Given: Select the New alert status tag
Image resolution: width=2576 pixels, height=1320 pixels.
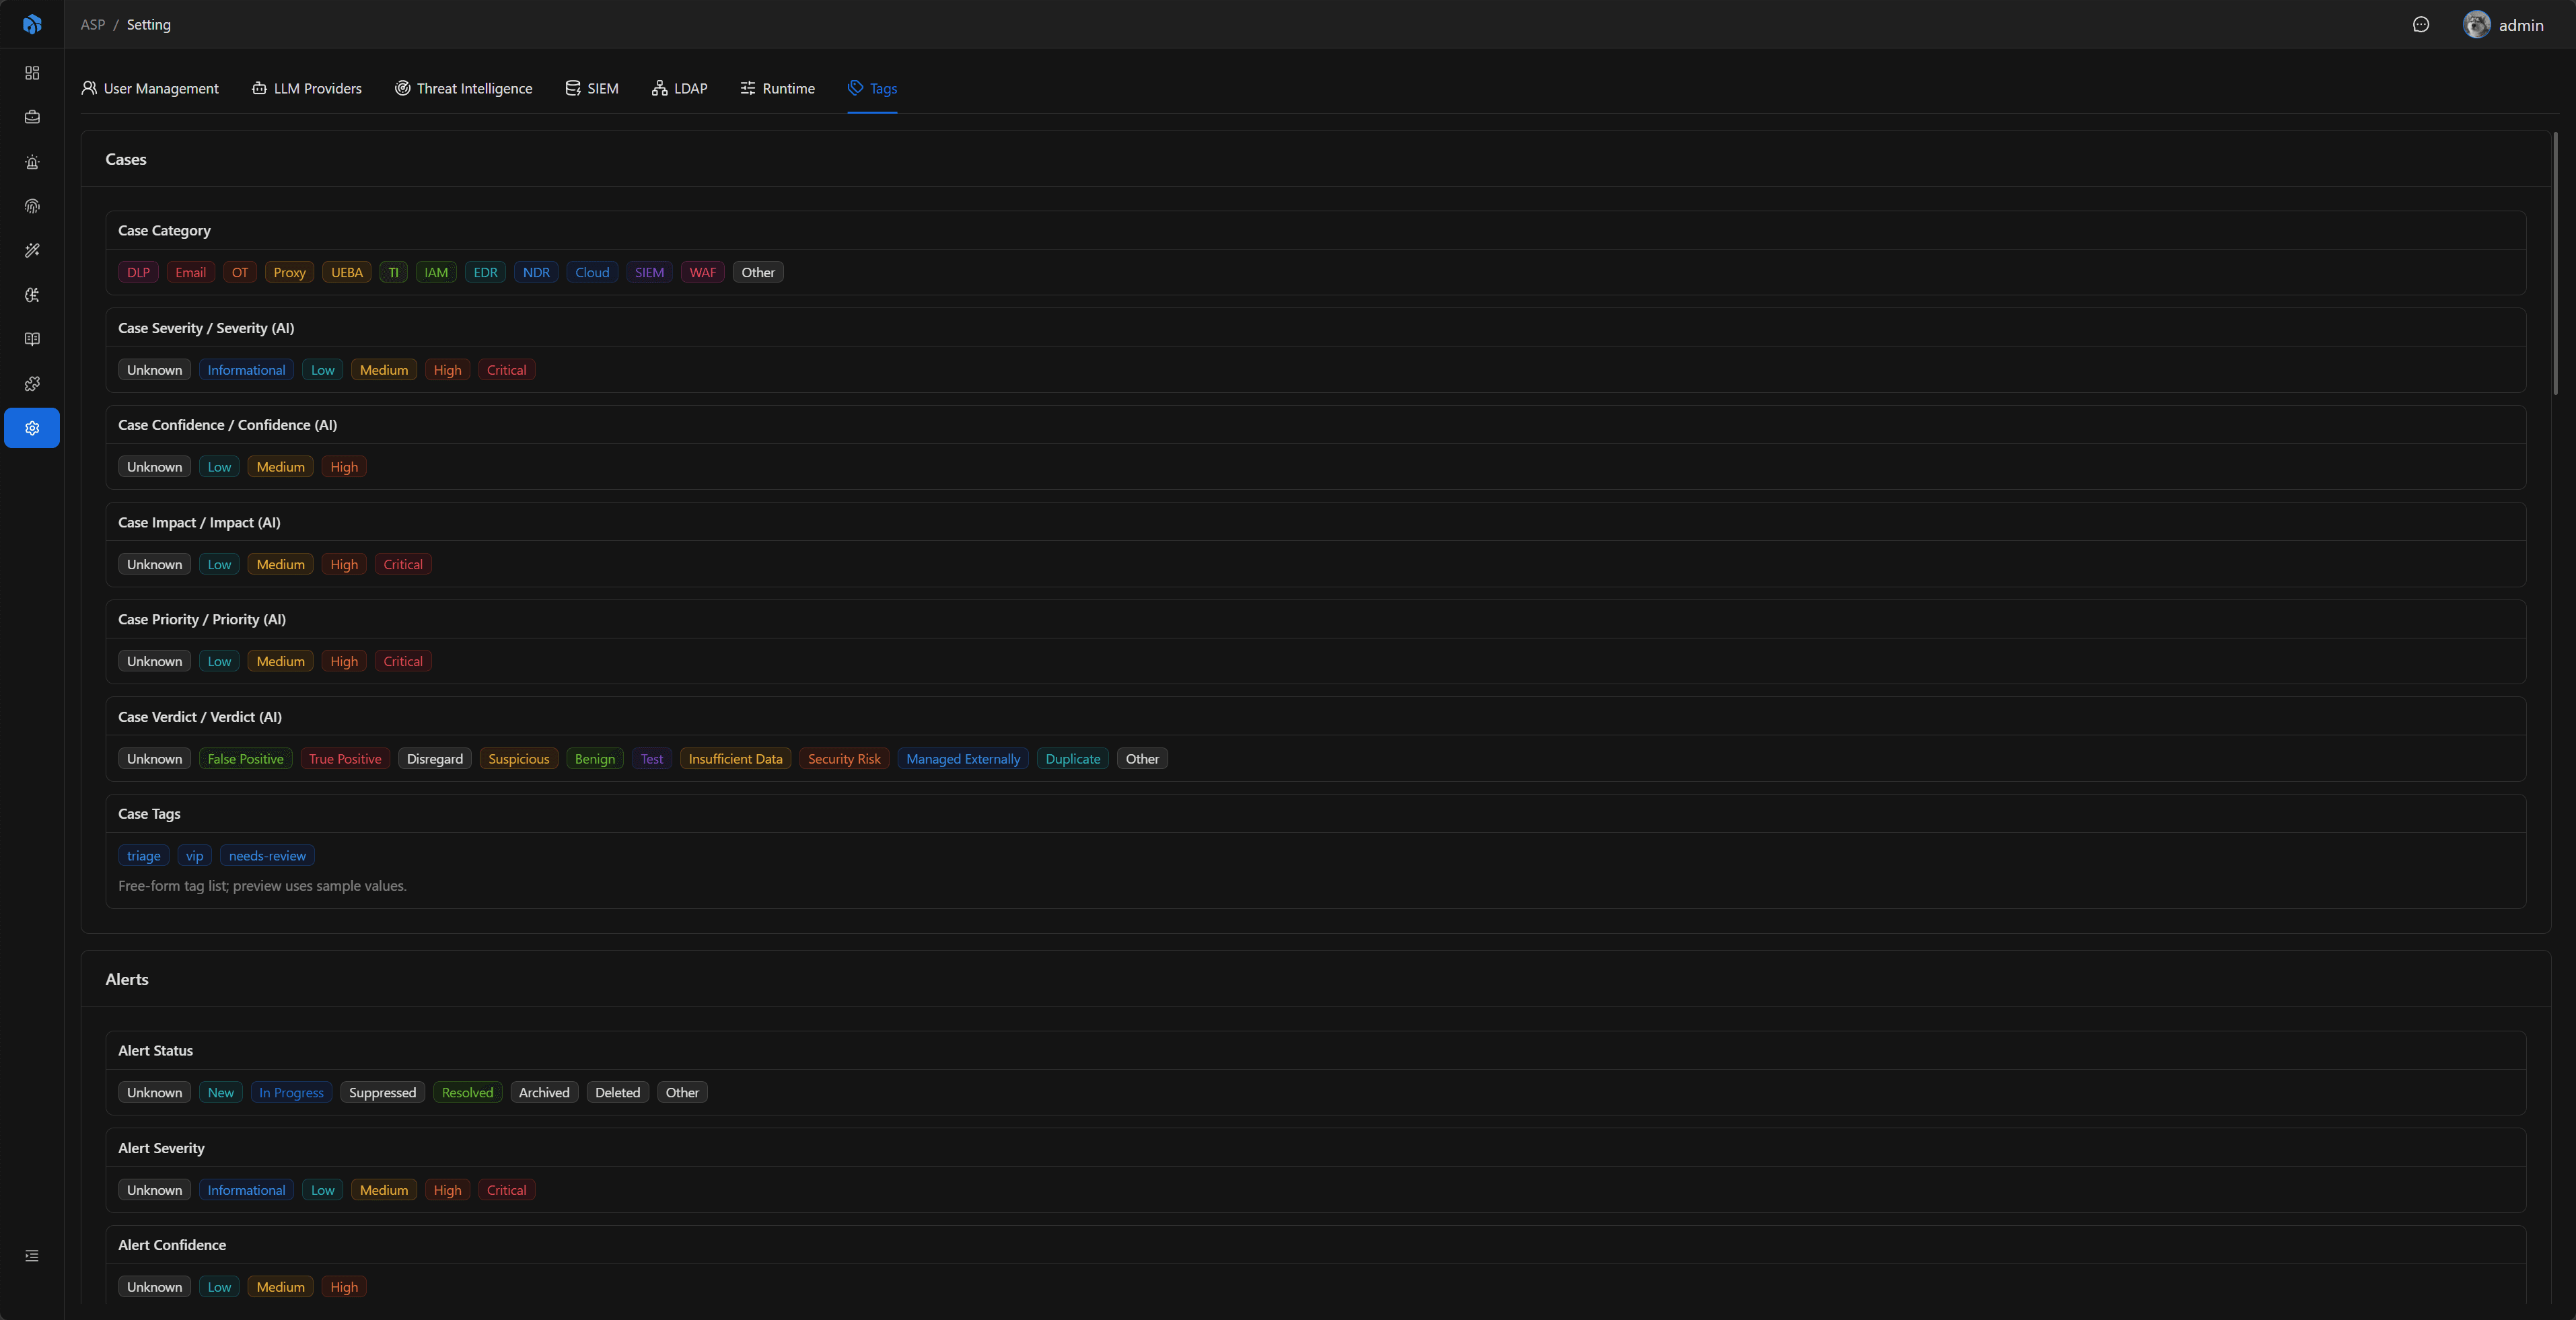Looking at the screenshot, I should click(x=220, y=1093).
